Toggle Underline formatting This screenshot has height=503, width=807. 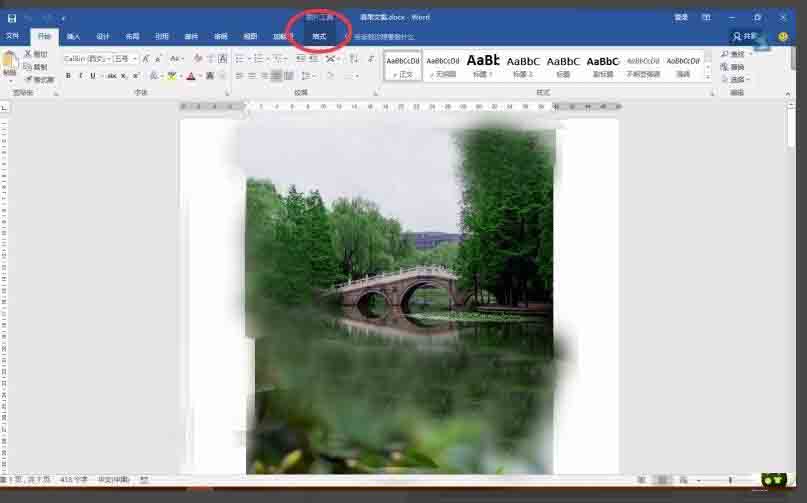93,76
